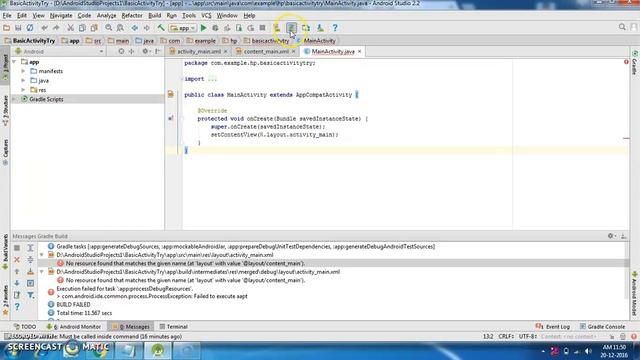This screenshot has height=360, width=640.
Task: Click the Debug app bug icon
Action: click(215, 28)
